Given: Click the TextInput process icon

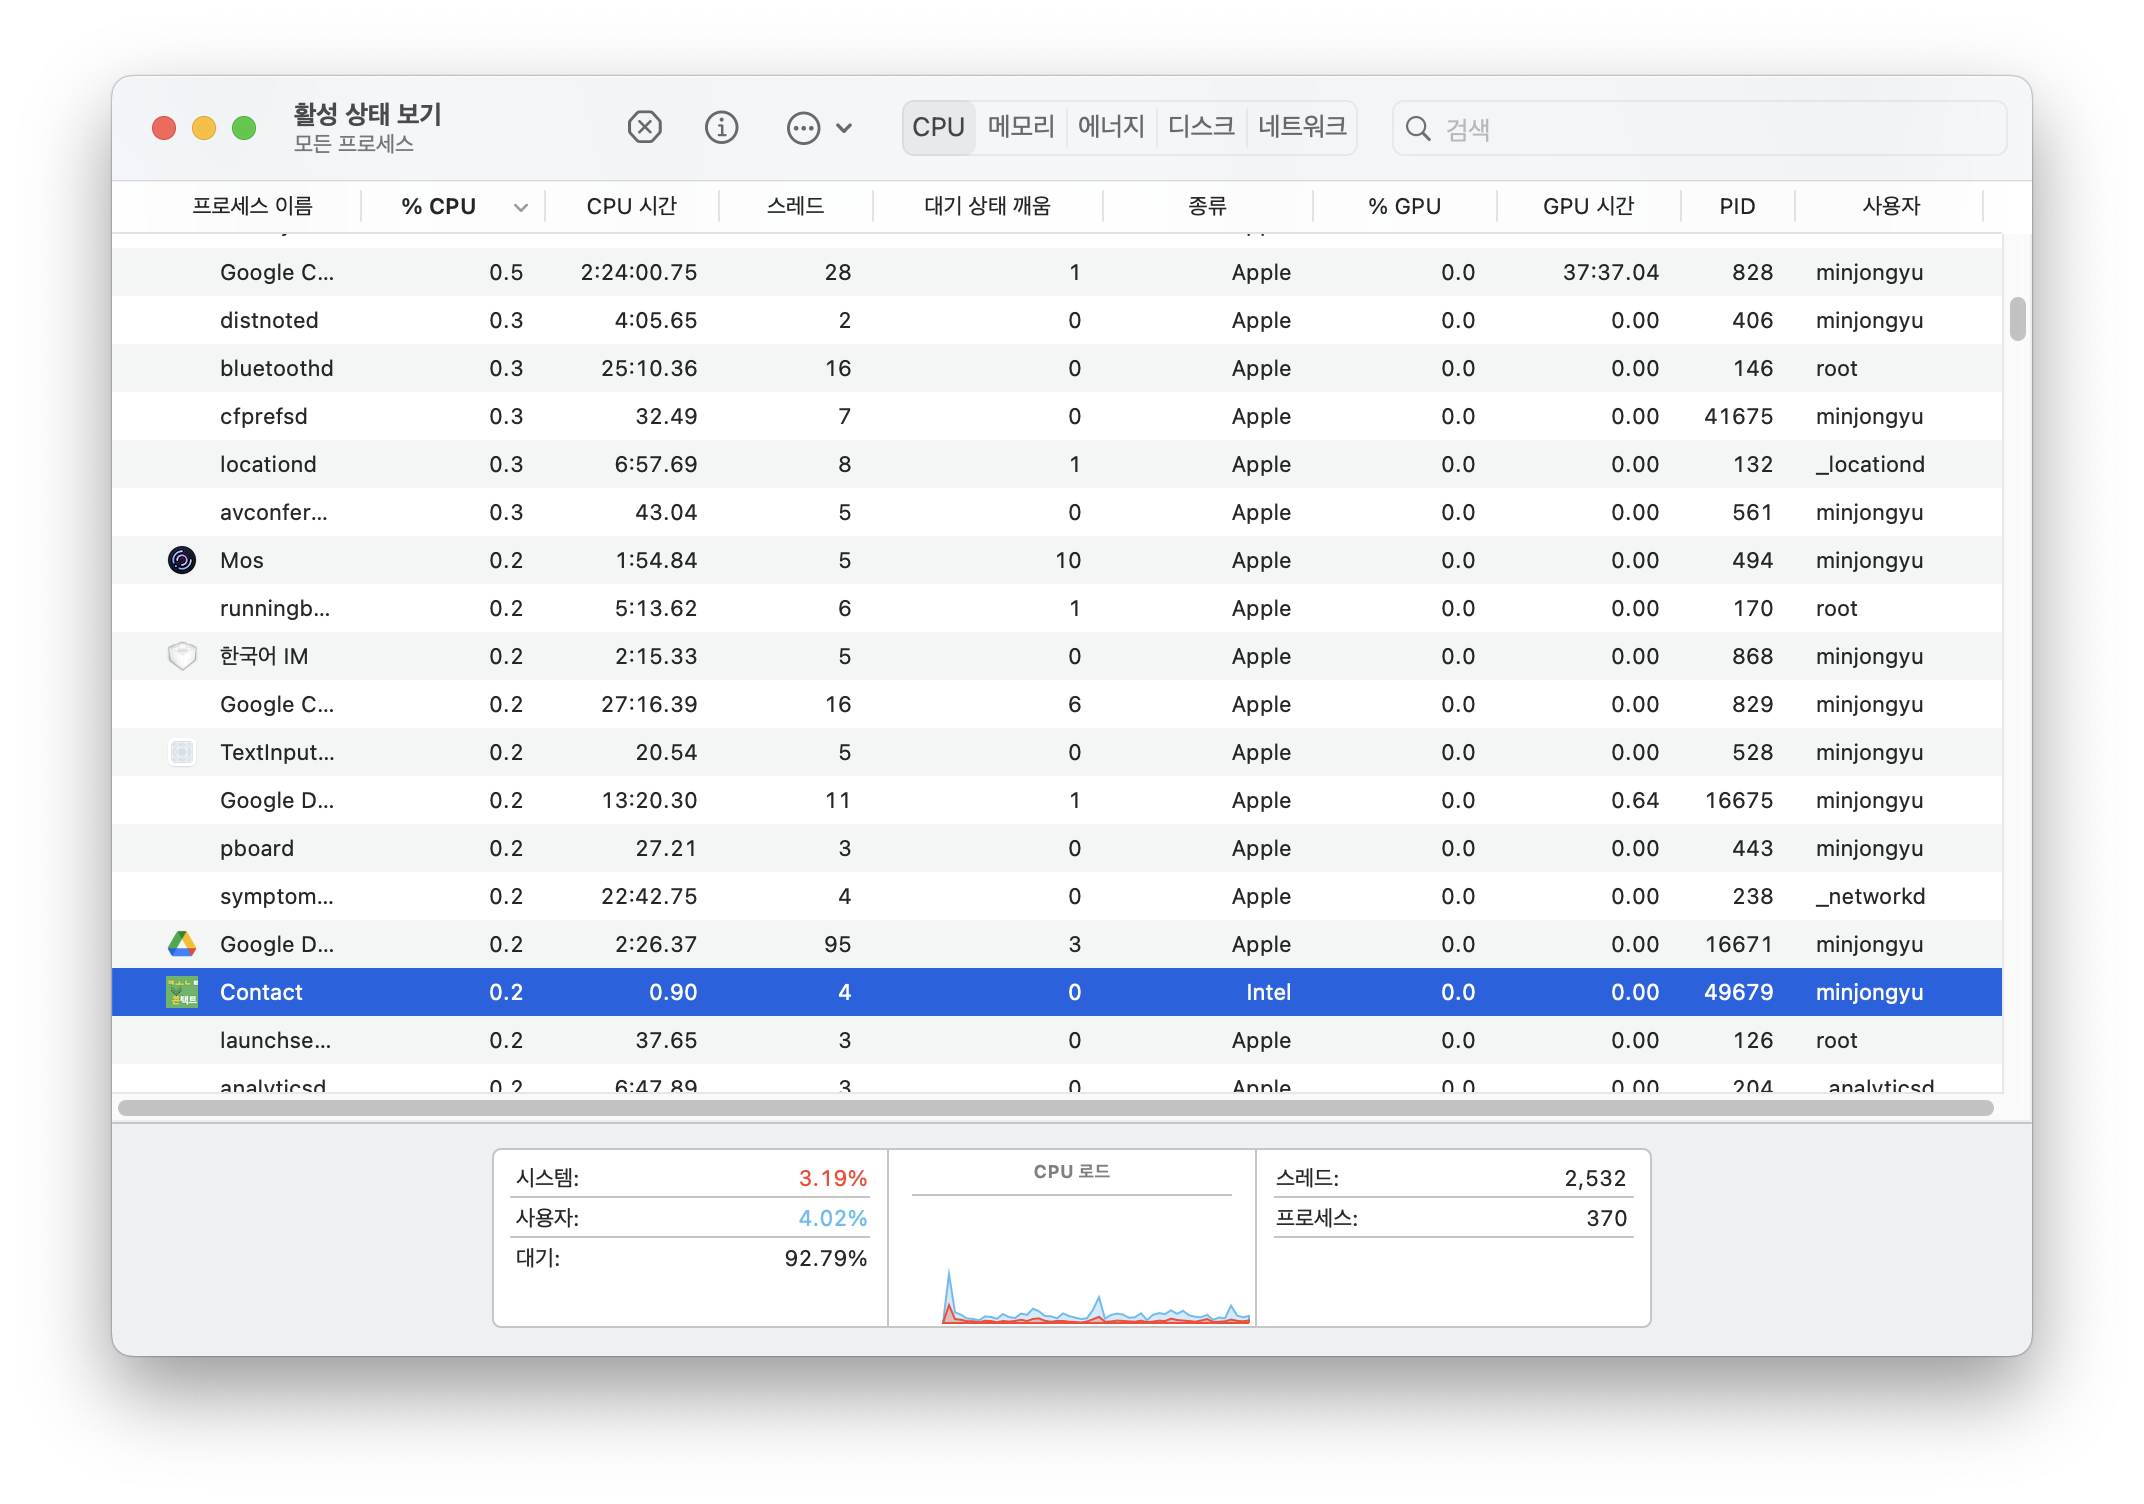Looking at the screenshot, I should tap(182, 752).
